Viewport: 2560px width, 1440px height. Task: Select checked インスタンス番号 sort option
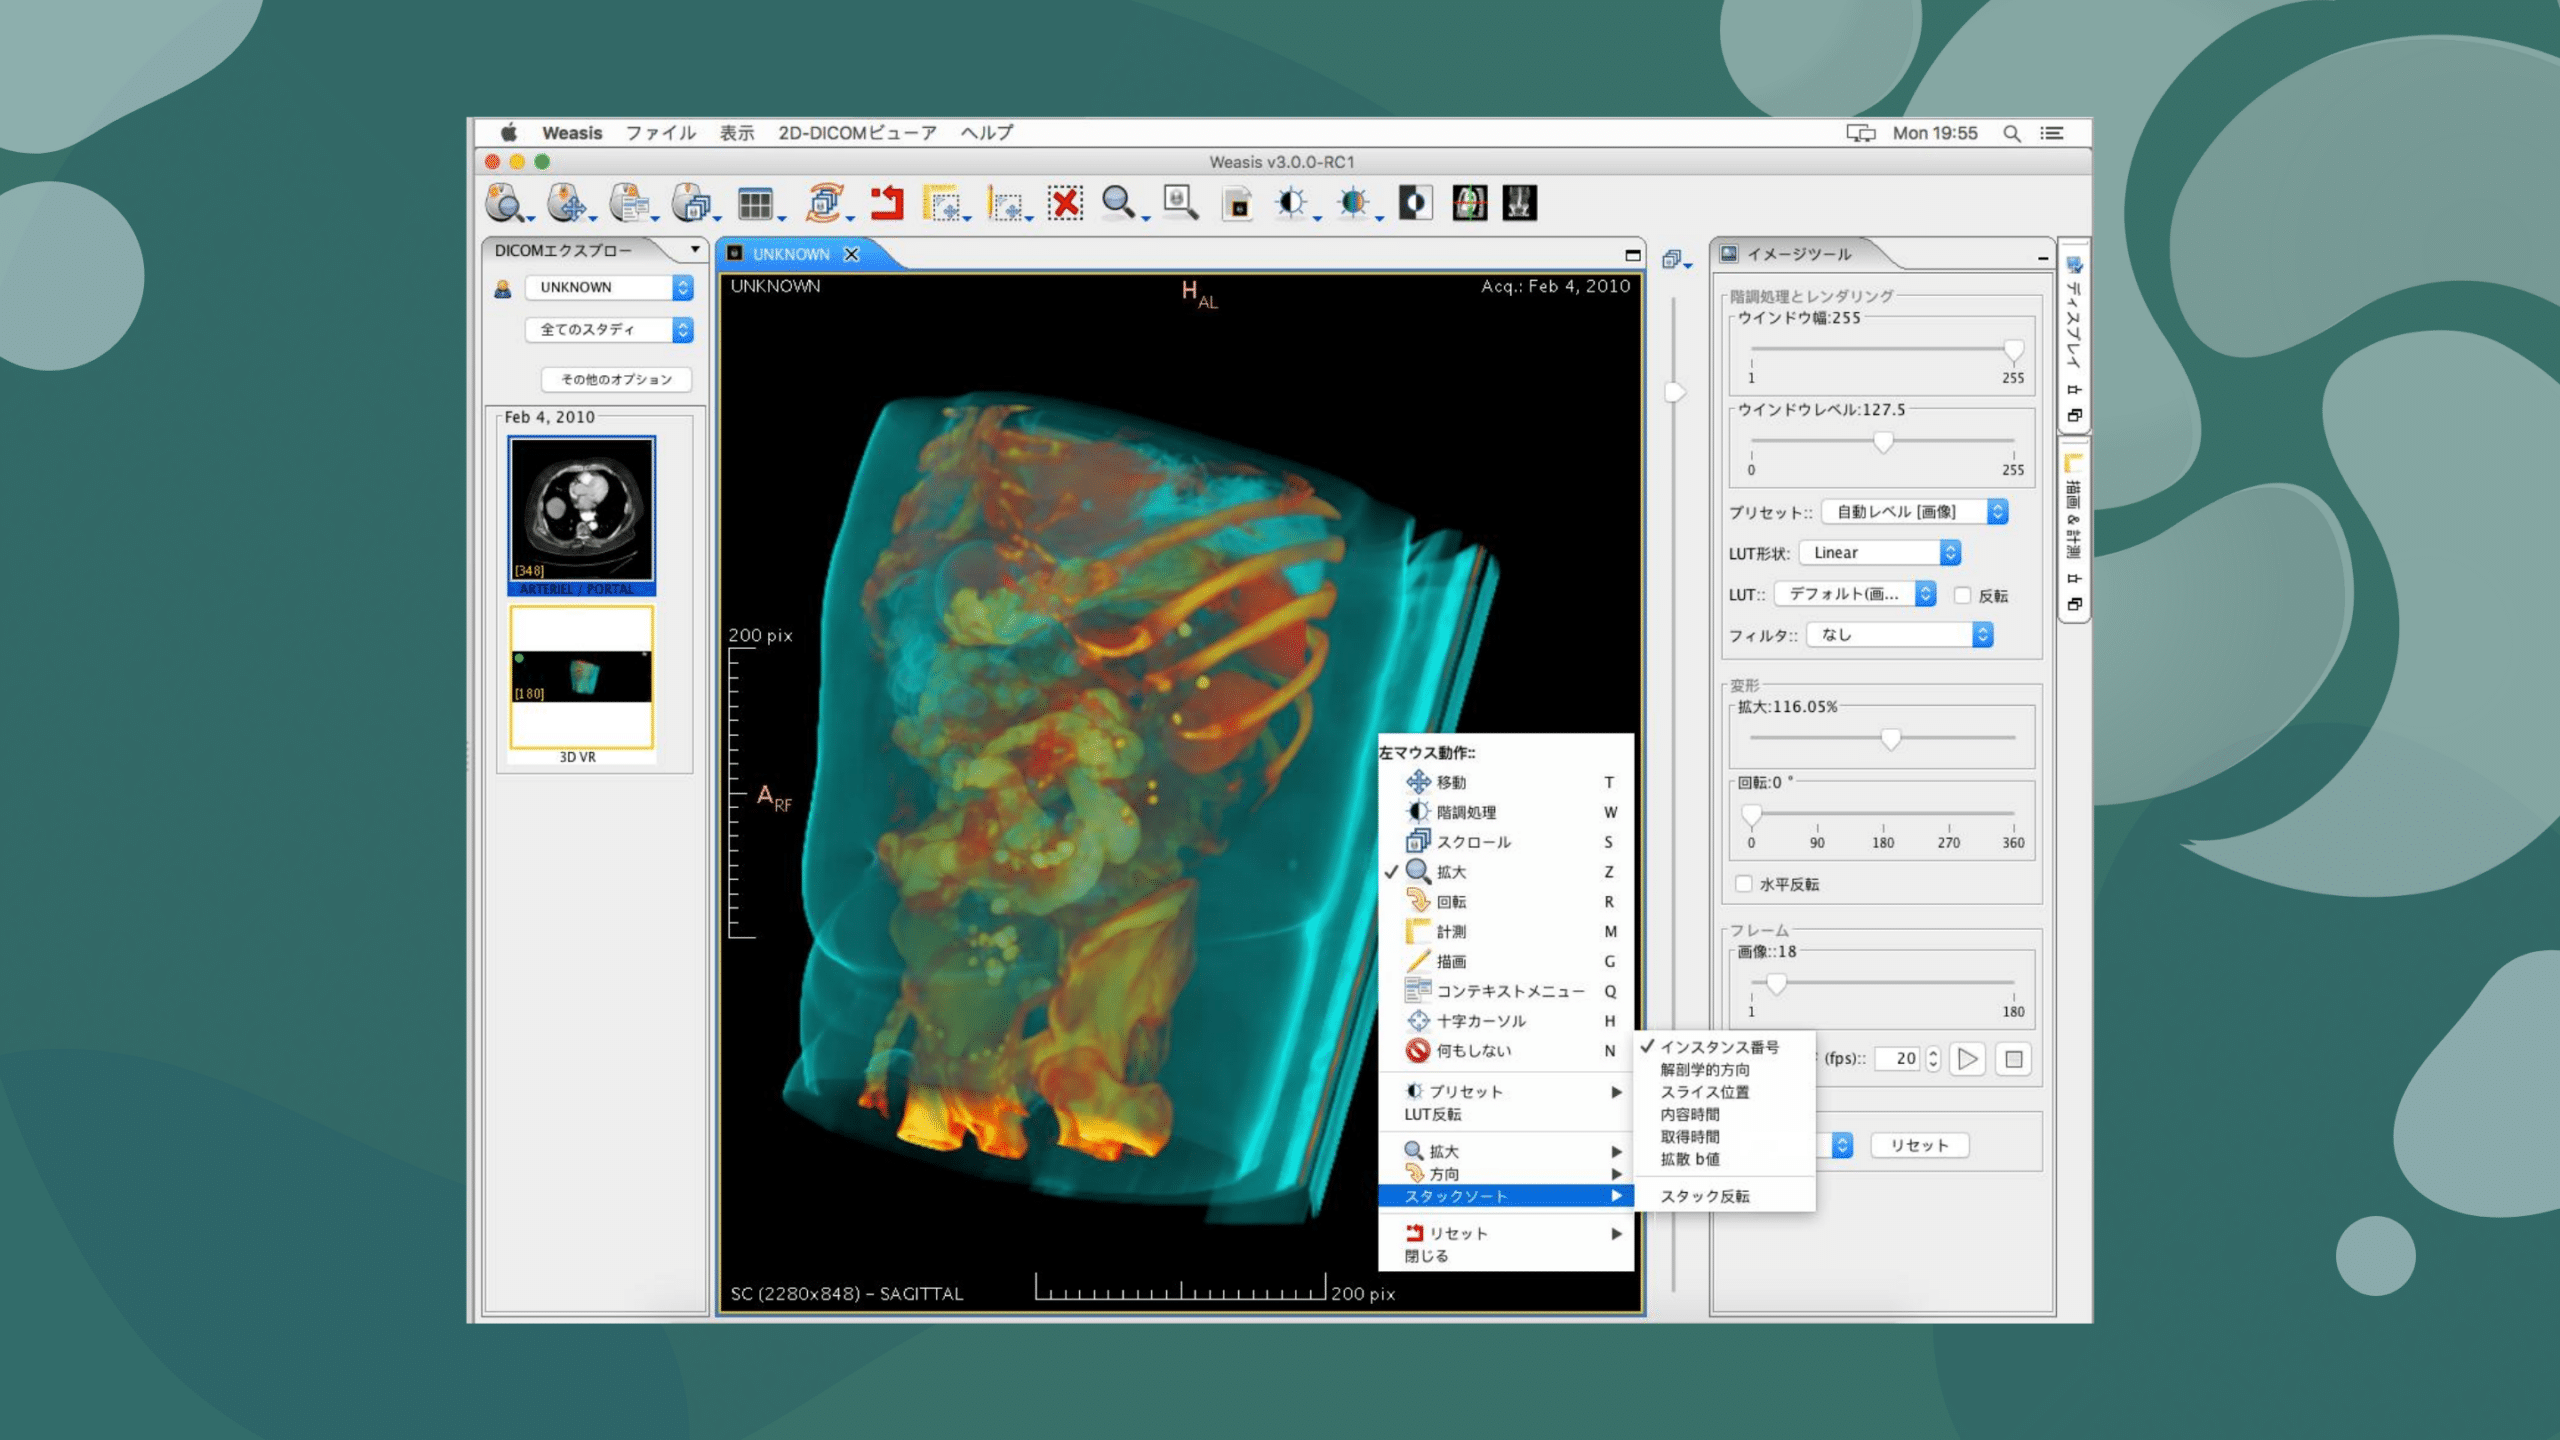(1719, 1047)
